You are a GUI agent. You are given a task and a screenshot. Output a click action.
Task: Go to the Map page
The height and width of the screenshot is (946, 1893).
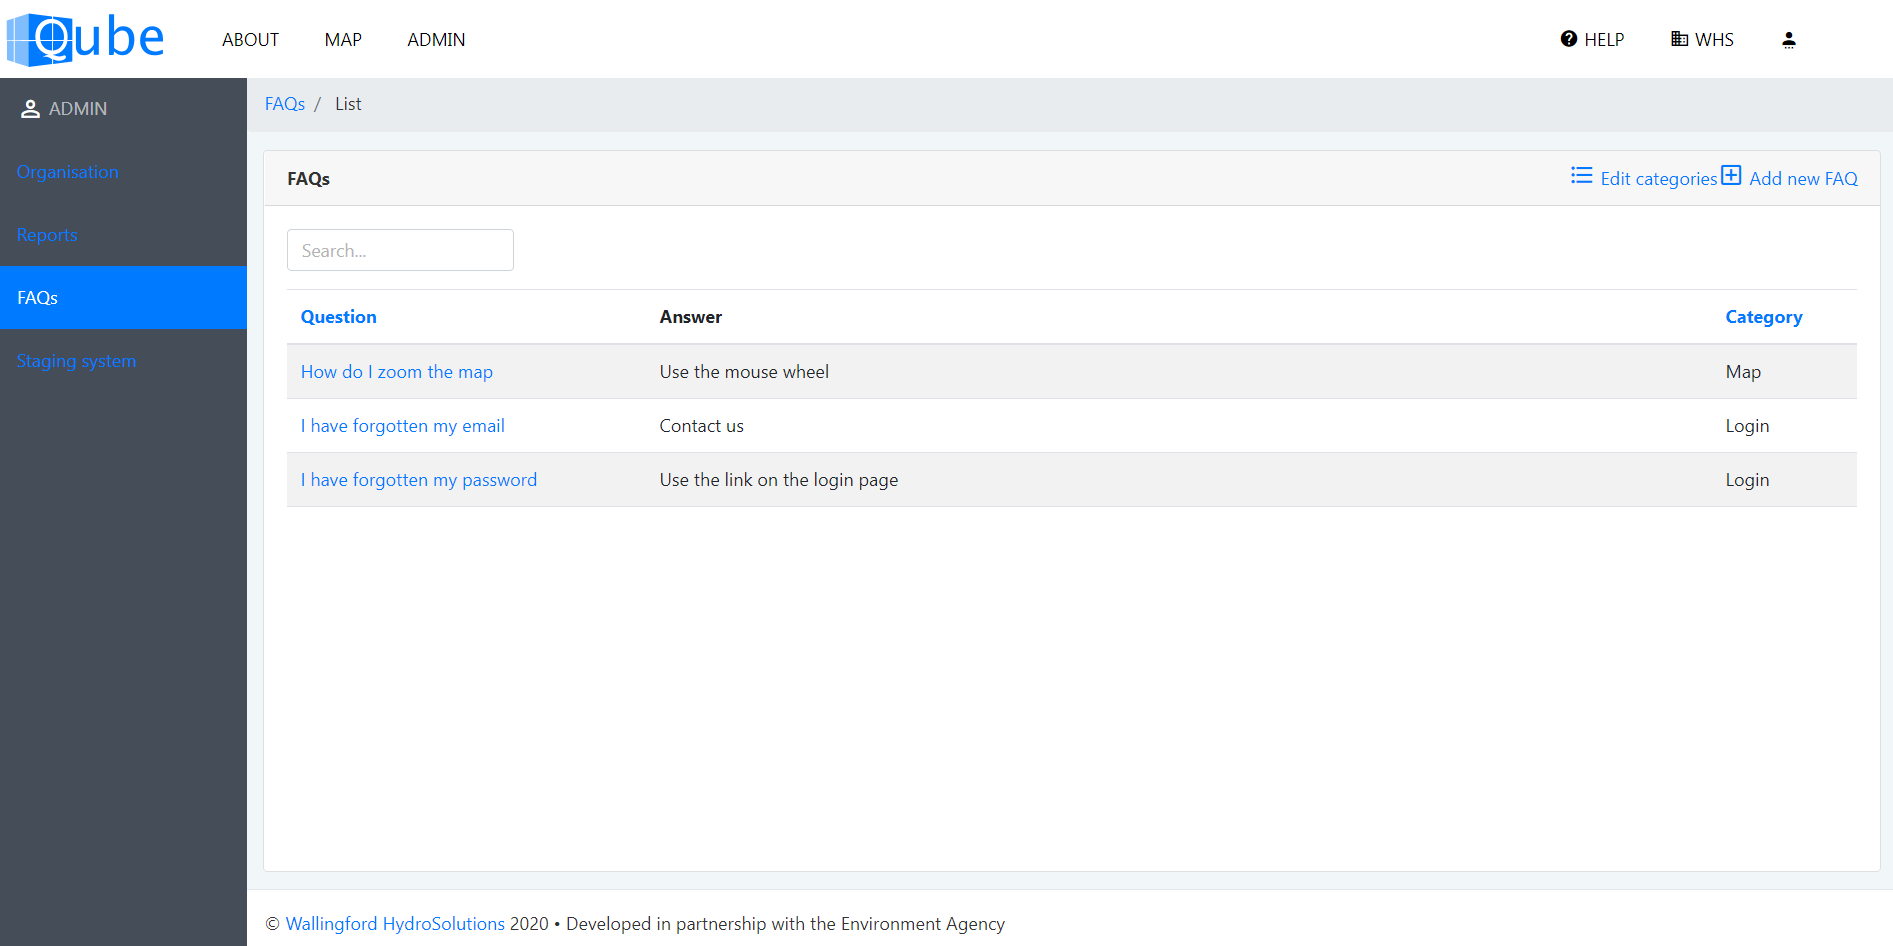click(x=343, y=40)
